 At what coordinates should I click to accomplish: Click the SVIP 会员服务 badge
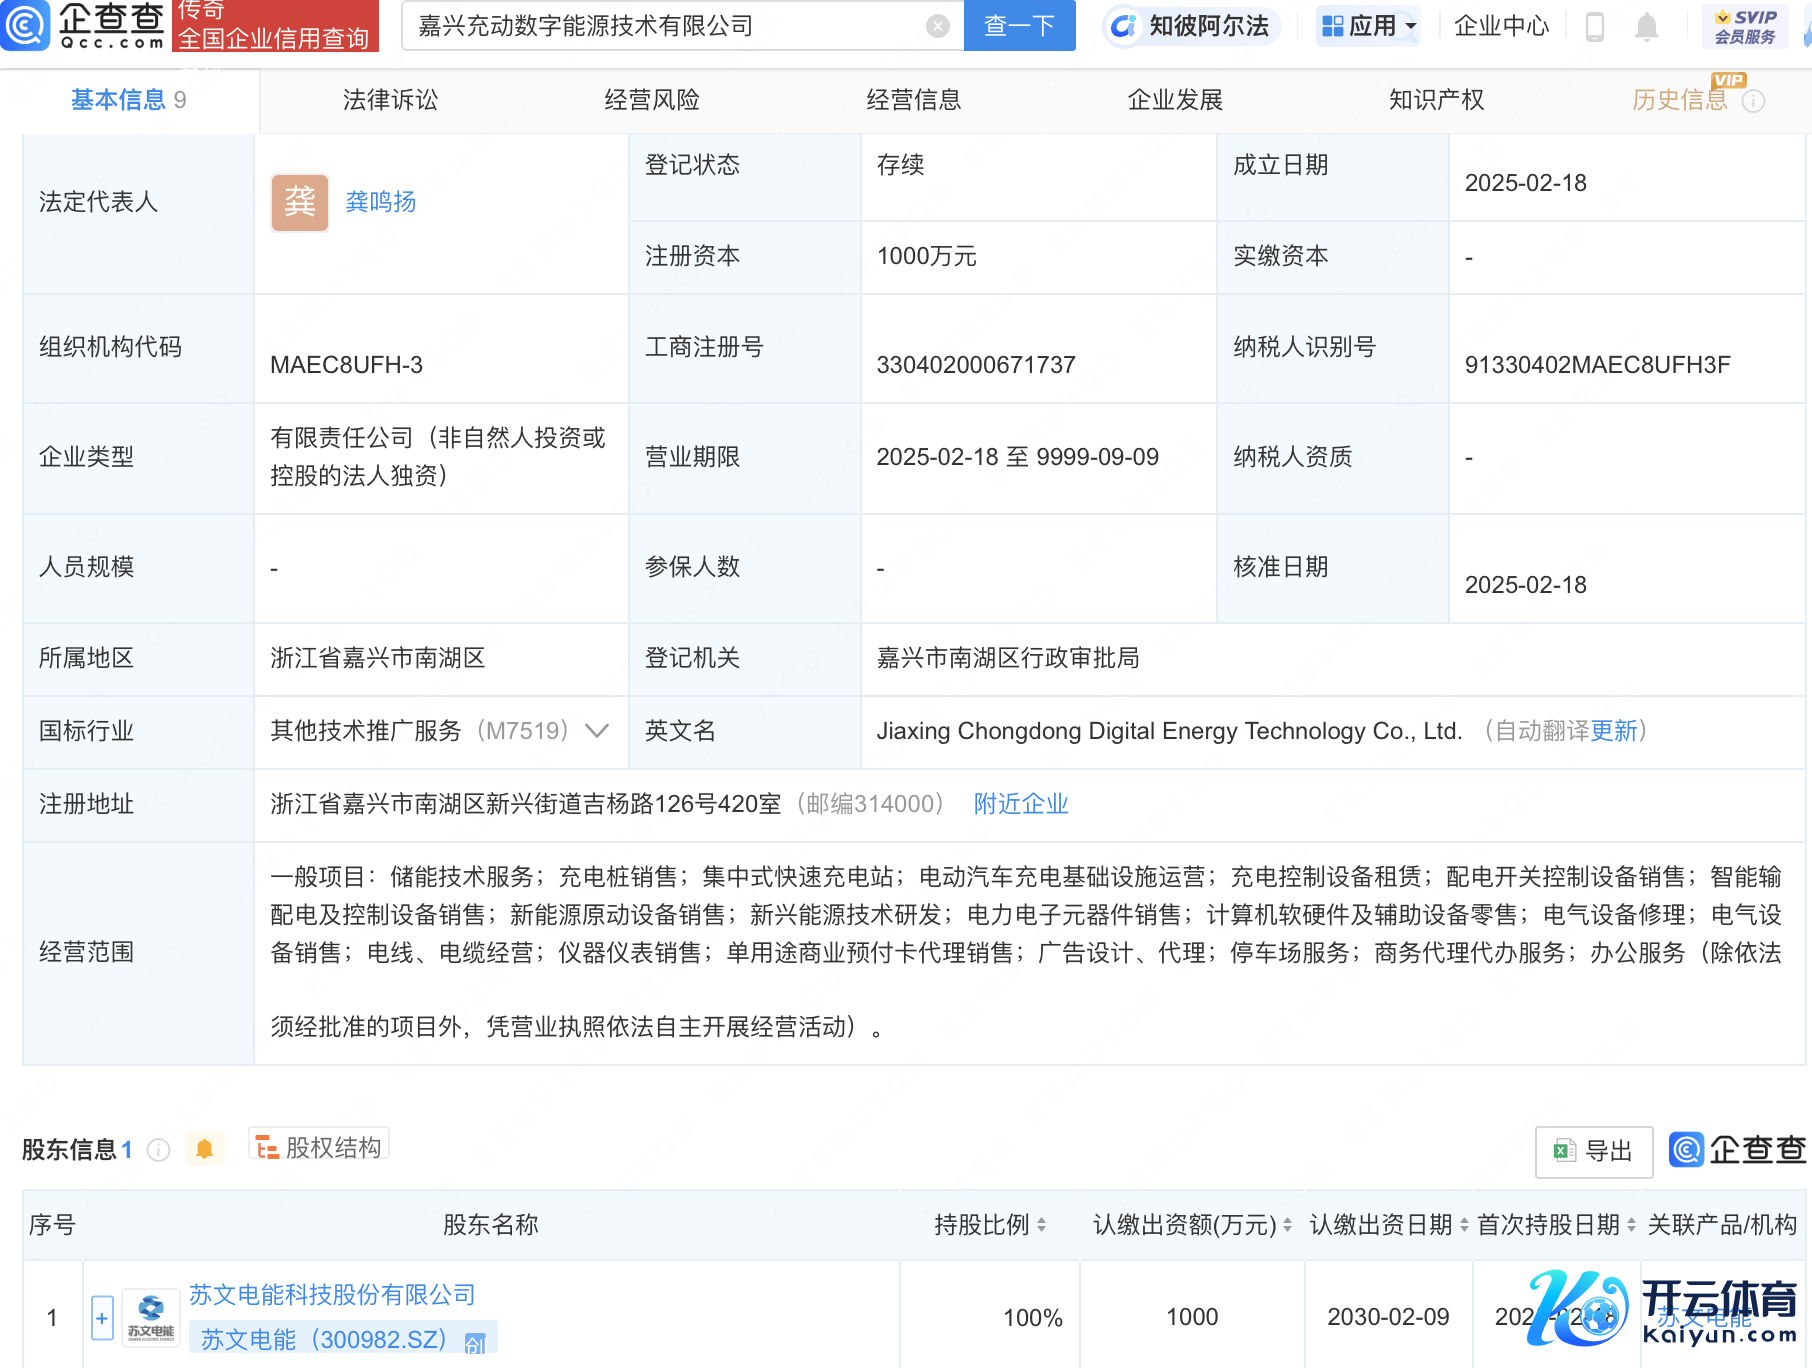pos(1745,26)
